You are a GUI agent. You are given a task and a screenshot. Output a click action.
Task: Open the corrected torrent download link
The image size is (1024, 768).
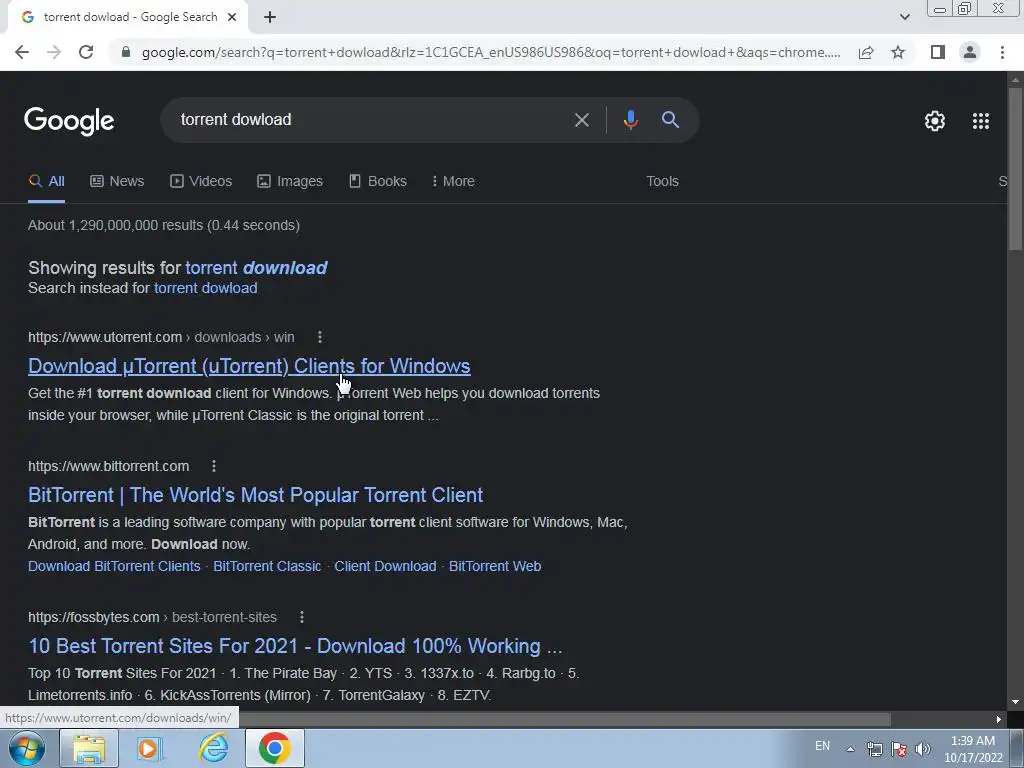point(256,268)
